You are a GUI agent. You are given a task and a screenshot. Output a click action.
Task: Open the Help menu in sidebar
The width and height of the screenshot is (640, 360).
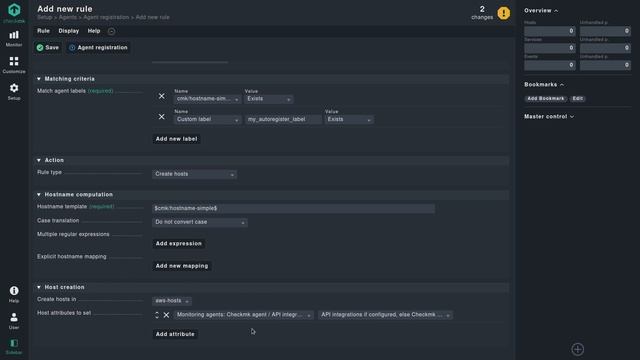tap(14, 294)
